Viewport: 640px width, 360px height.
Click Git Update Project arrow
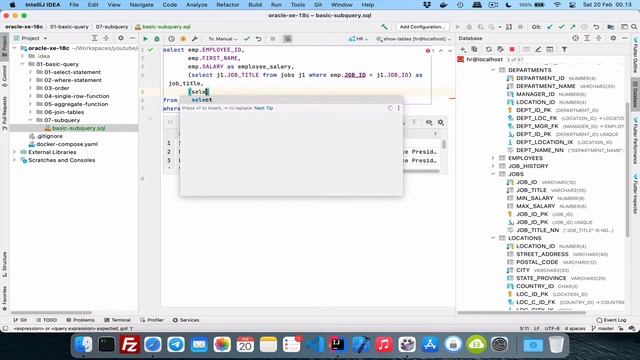[x=550, y=27]
